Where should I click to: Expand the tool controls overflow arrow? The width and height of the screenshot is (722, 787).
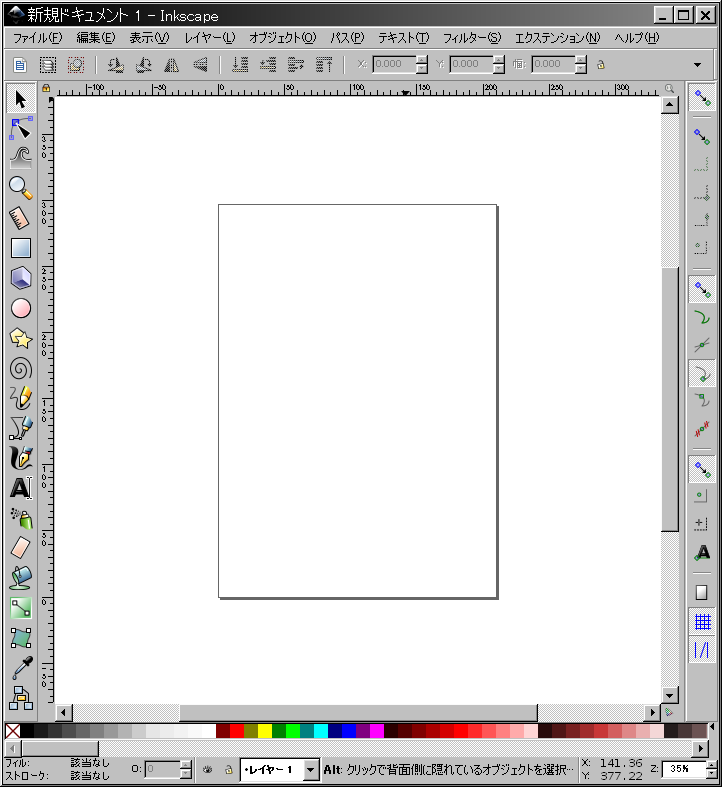click(x=697, y=65)
